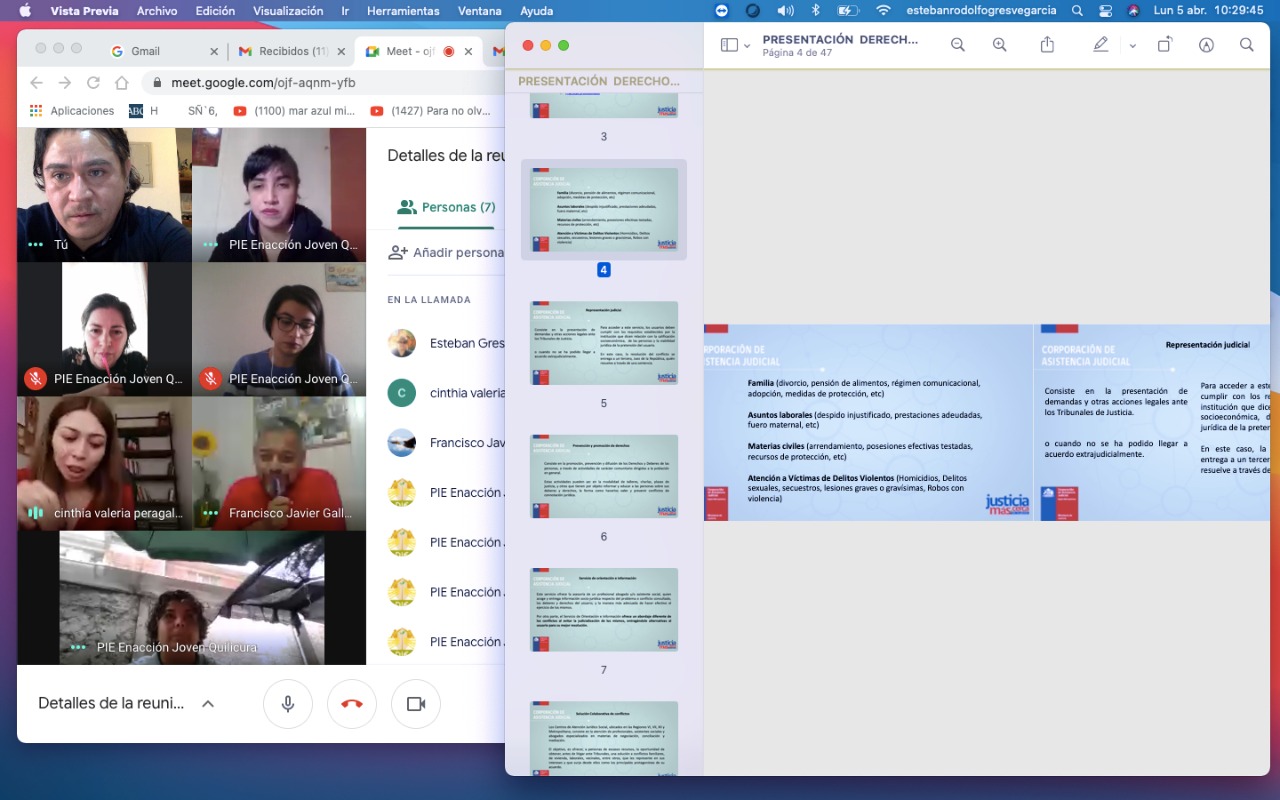Click the meet.google.com address bar
This screenshot has width=1280, height=800.
point(324,83)
